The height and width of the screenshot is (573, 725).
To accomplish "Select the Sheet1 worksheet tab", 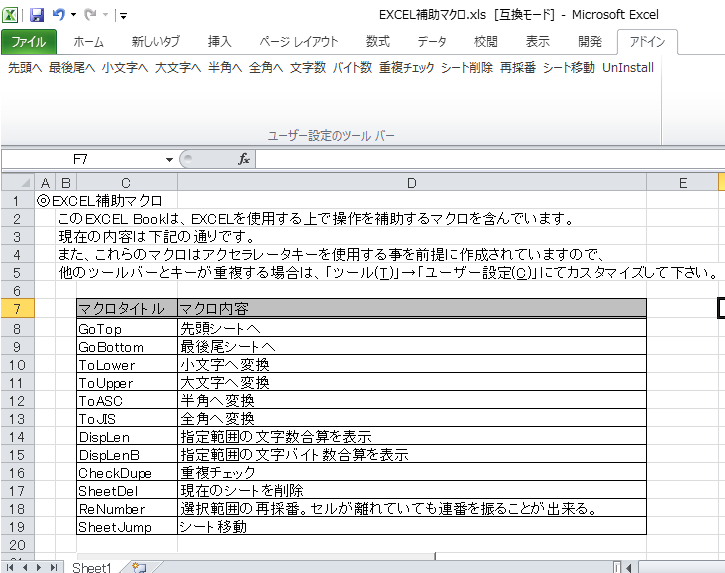I will pos(92,567).
